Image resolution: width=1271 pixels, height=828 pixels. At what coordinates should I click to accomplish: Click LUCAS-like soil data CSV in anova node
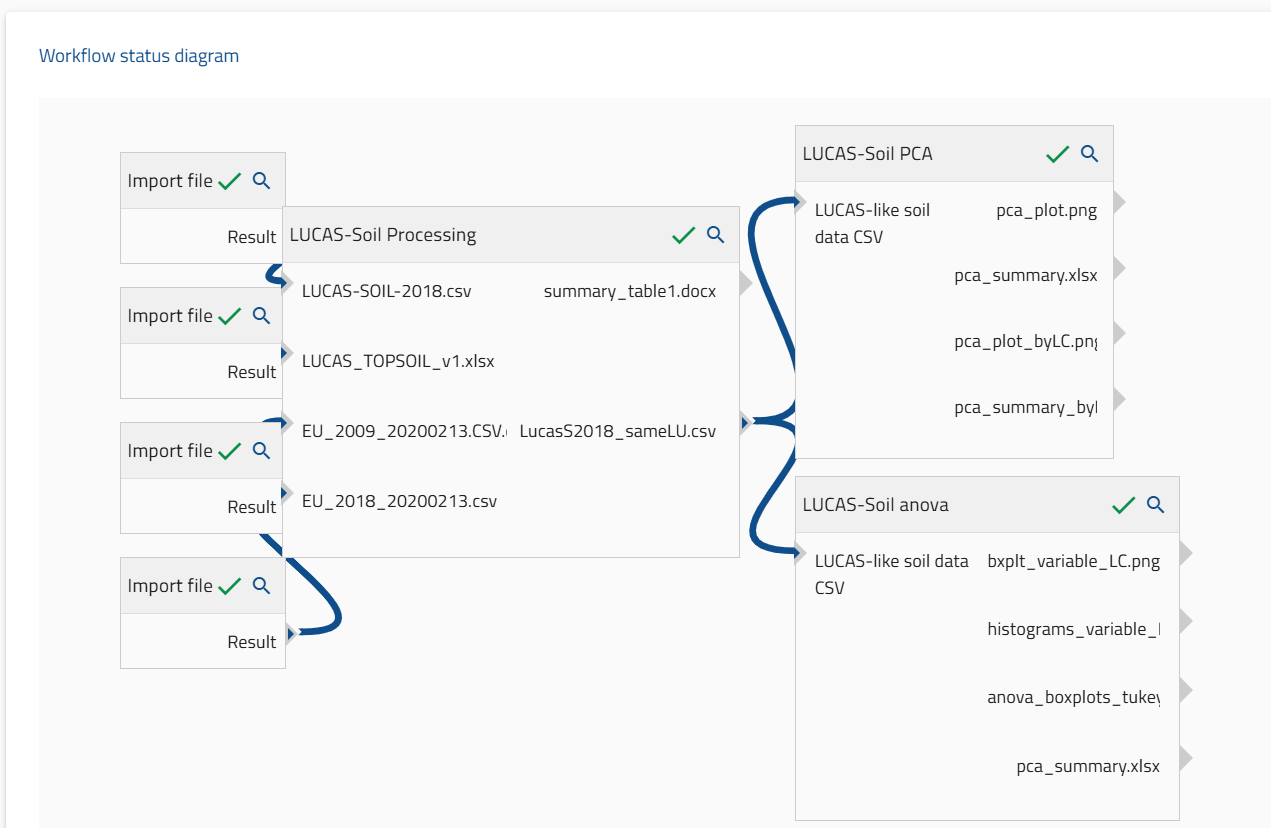(892, 575)
